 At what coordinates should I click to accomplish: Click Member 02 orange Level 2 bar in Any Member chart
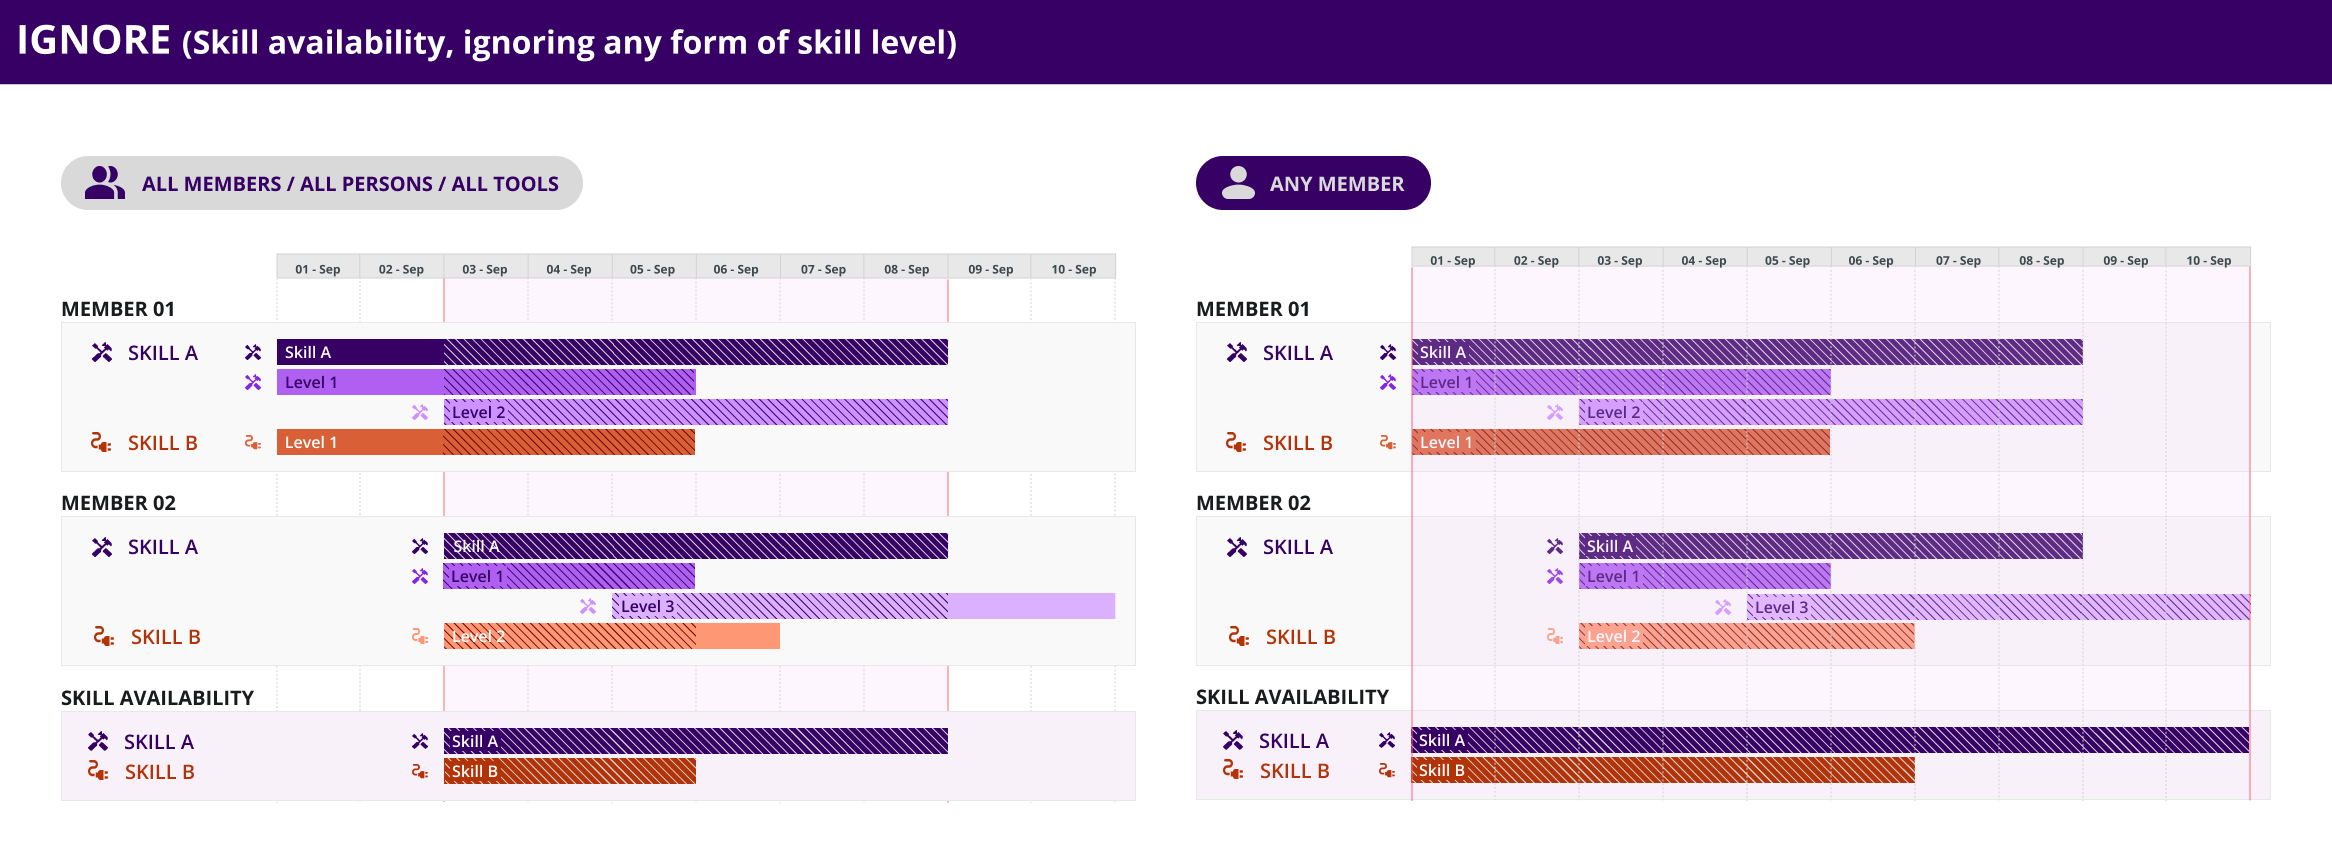pyautogui.click(x=1746, y=636)
